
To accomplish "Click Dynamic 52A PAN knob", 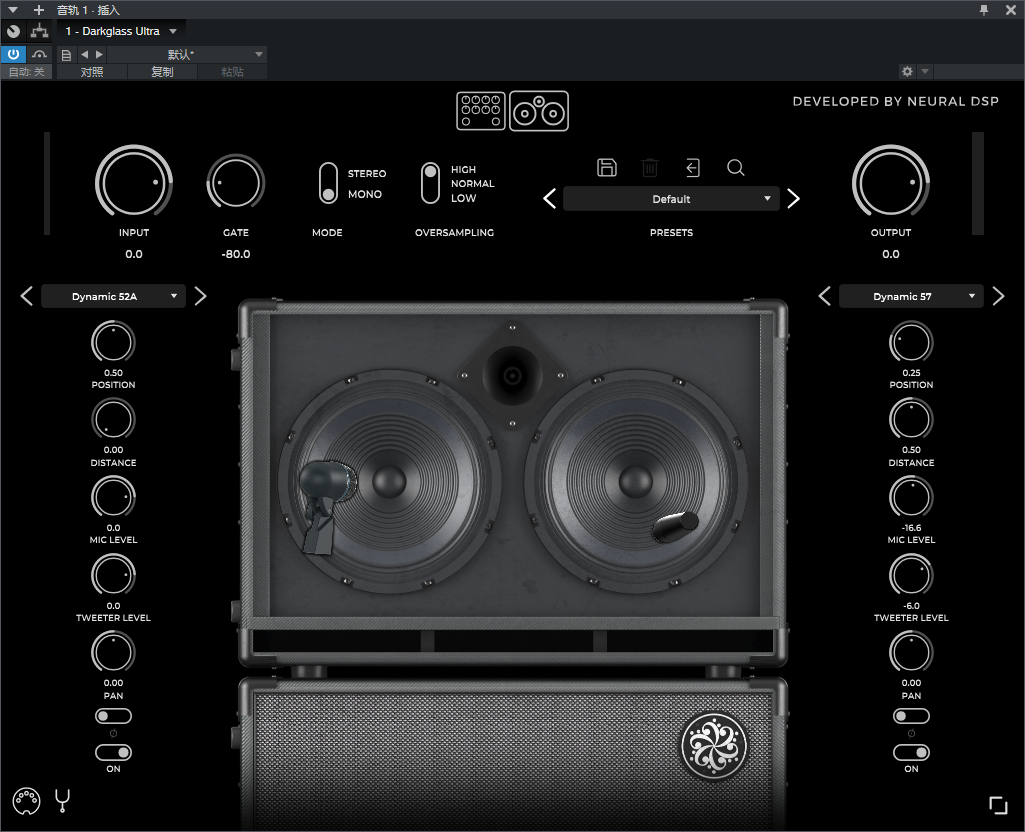I will (x=113, y=652).
